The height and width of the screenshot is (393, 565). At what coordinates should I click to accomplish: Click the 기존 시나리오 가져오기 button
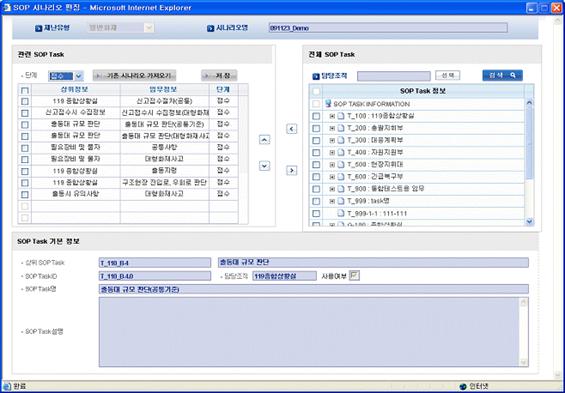134,76
